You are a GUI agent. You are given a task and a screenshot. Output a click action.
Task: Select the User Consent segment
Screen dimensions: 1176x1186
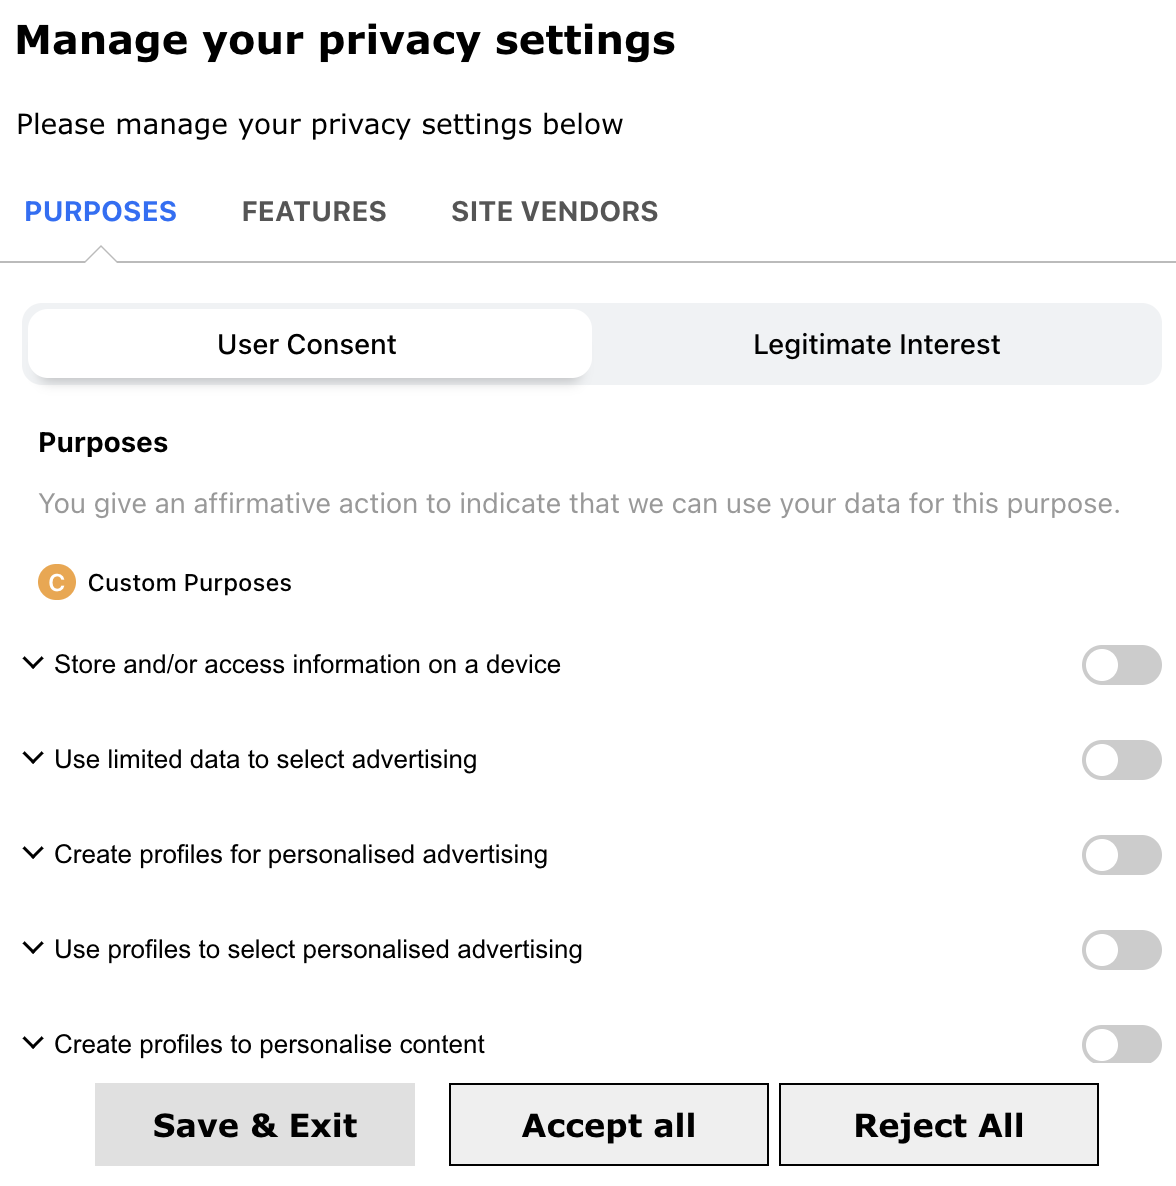(308, 344)
